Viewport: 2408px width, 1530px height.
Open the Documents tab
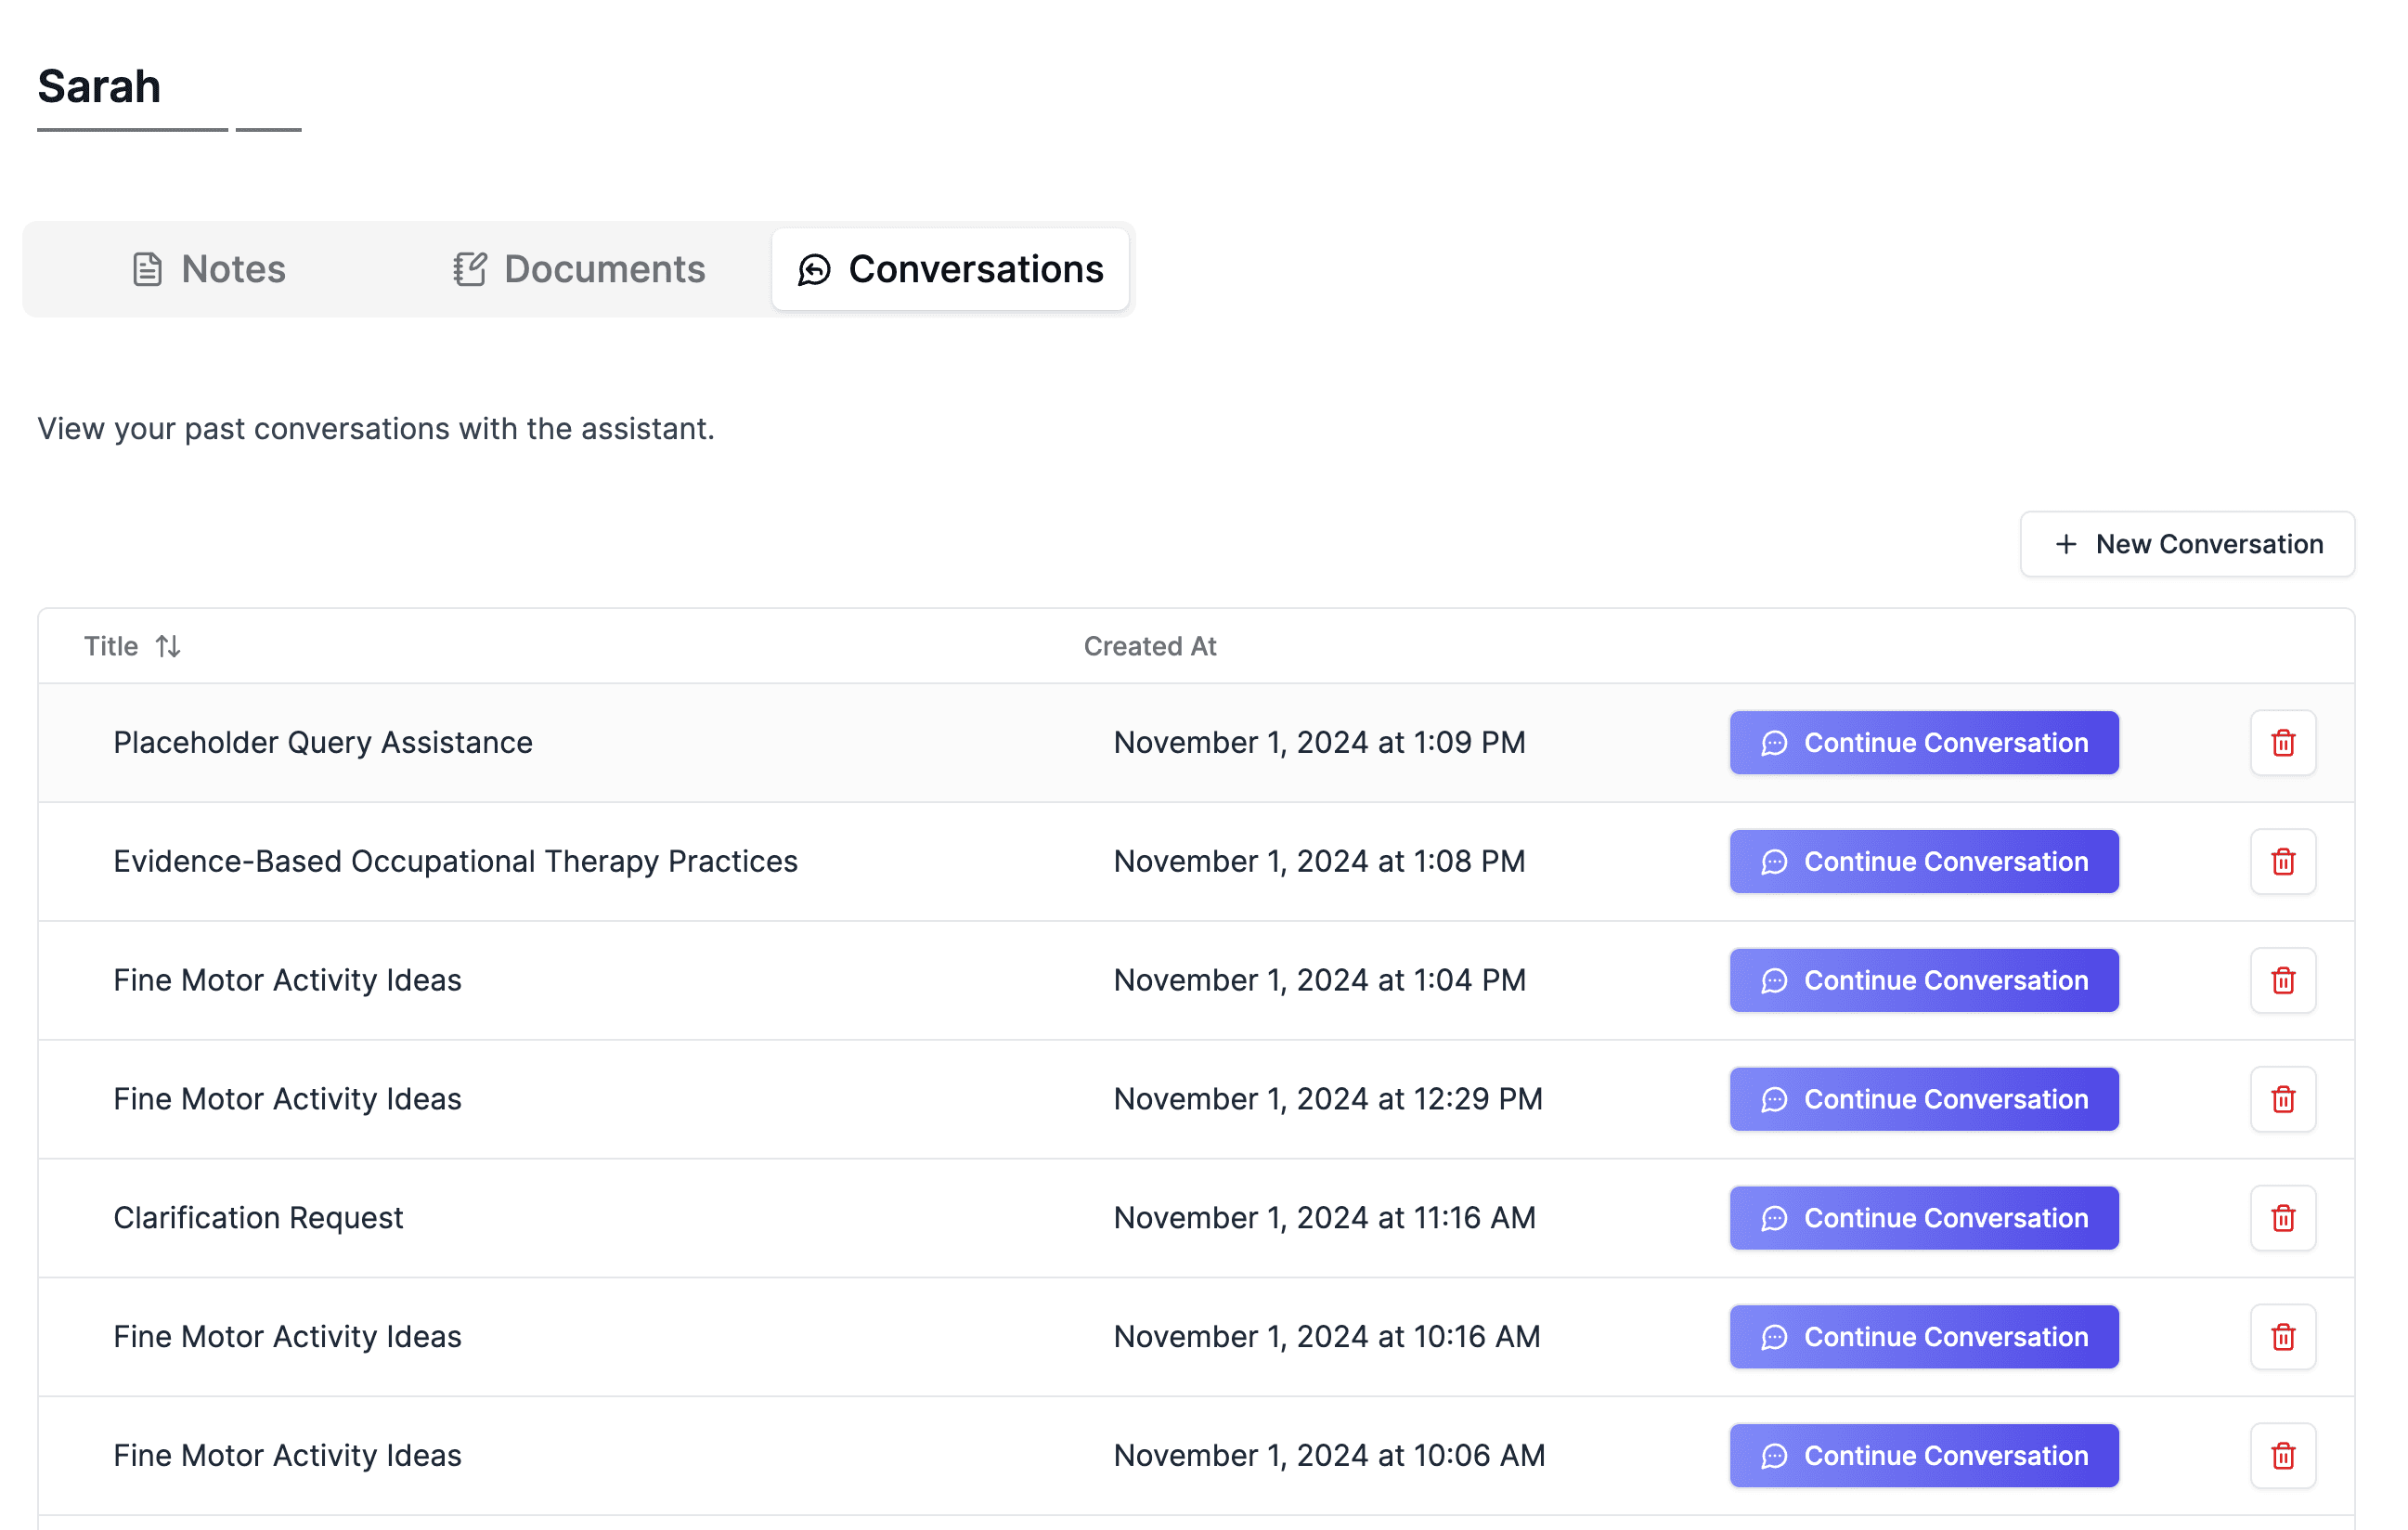pyautogui.click(x=579, y=269)
